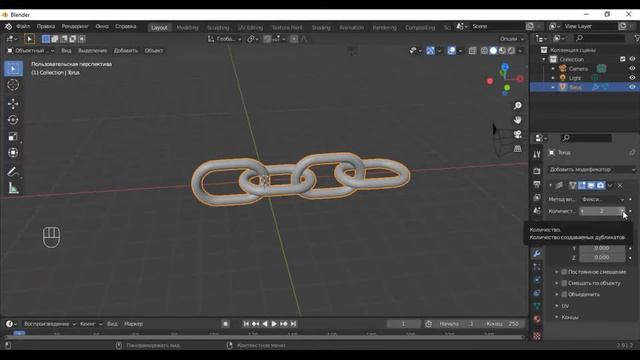Open the Объект menu in viewport header

154,51
